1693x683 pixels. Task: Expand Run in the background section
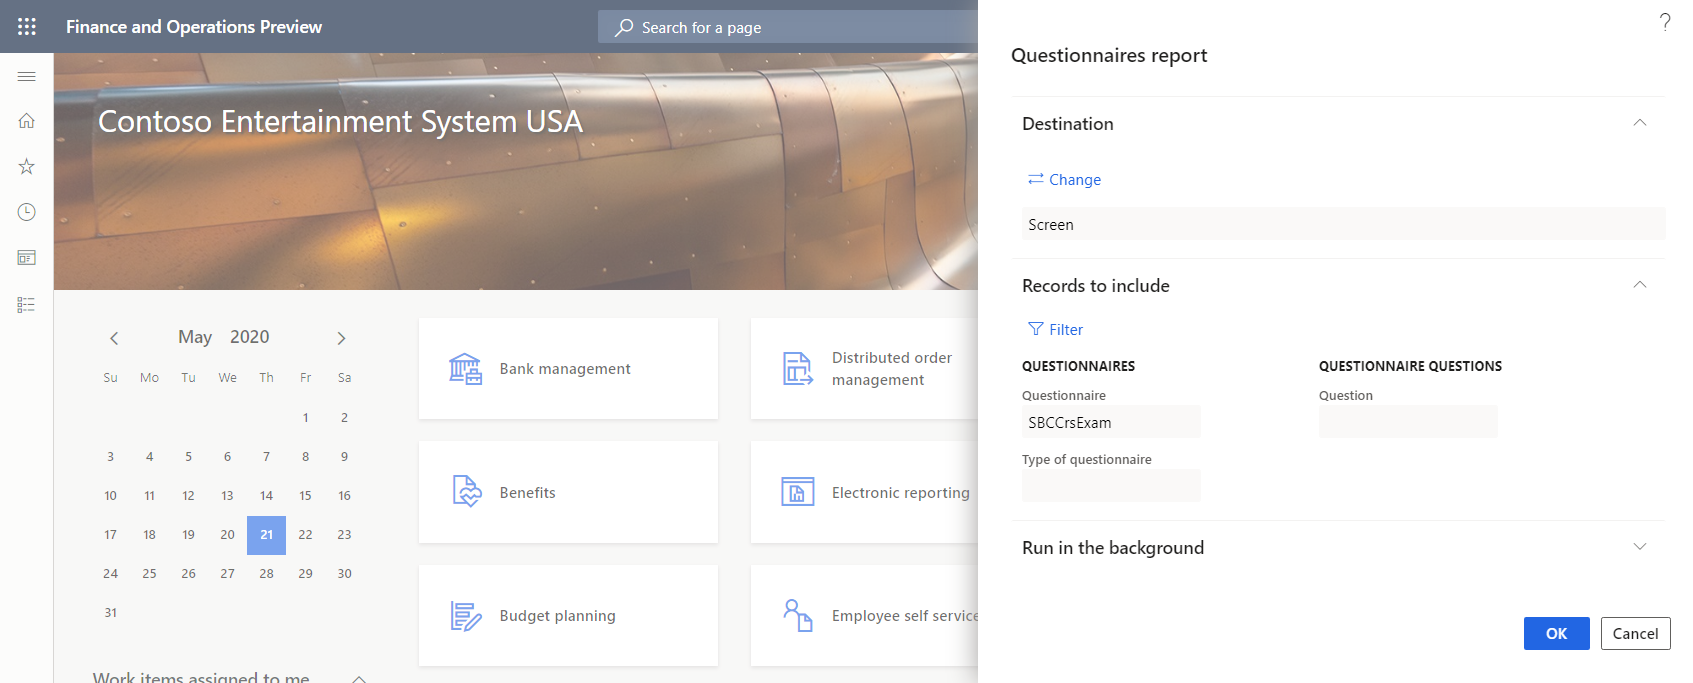coord(1640,547)
